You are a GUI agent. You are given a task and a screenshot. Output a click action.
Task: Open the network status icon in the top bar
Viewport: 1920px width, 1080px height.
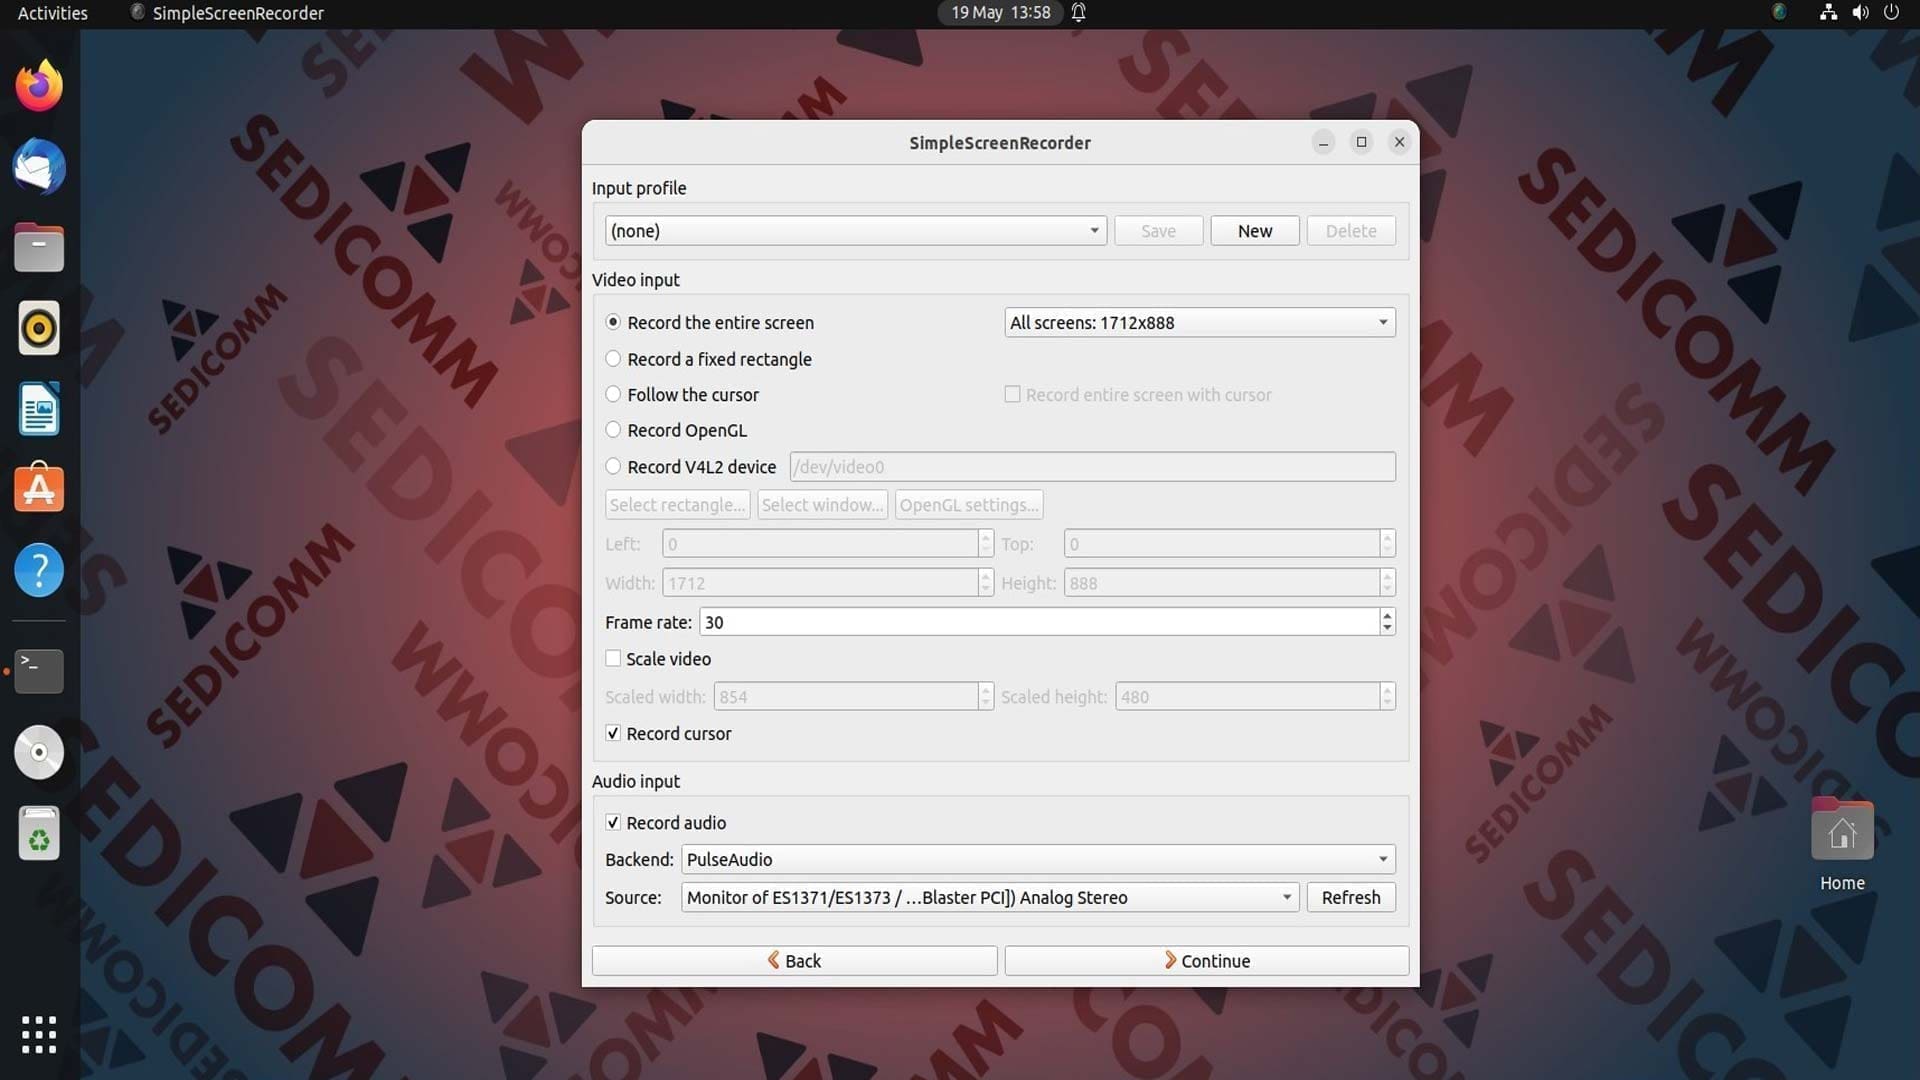point(1828,13)
